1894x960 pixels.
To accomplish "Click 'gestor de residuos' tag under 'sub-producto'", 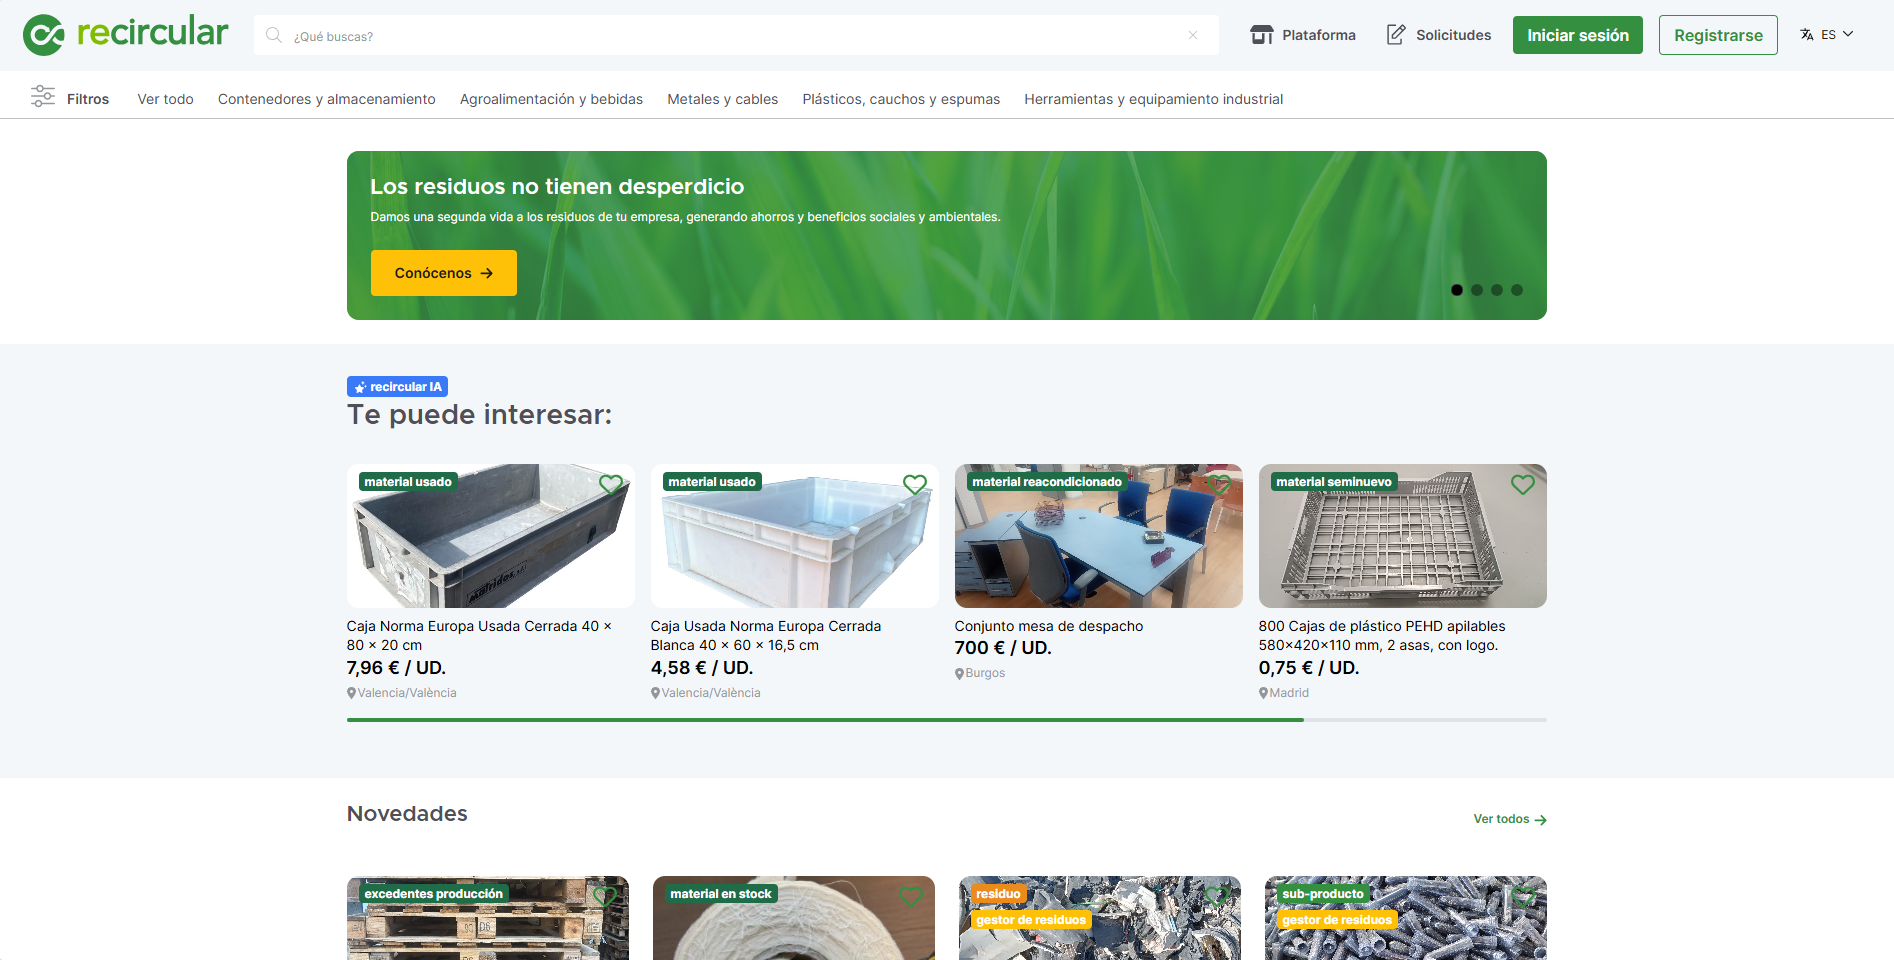I will [1337, 920].
